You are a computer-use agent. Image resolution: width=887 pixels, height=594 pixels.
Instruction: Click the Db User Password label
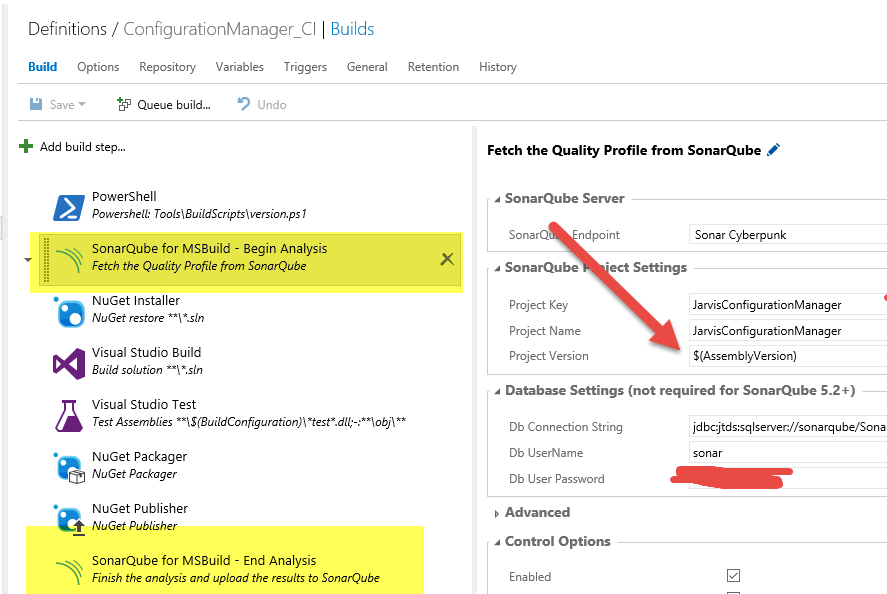(x=557, y=479)
